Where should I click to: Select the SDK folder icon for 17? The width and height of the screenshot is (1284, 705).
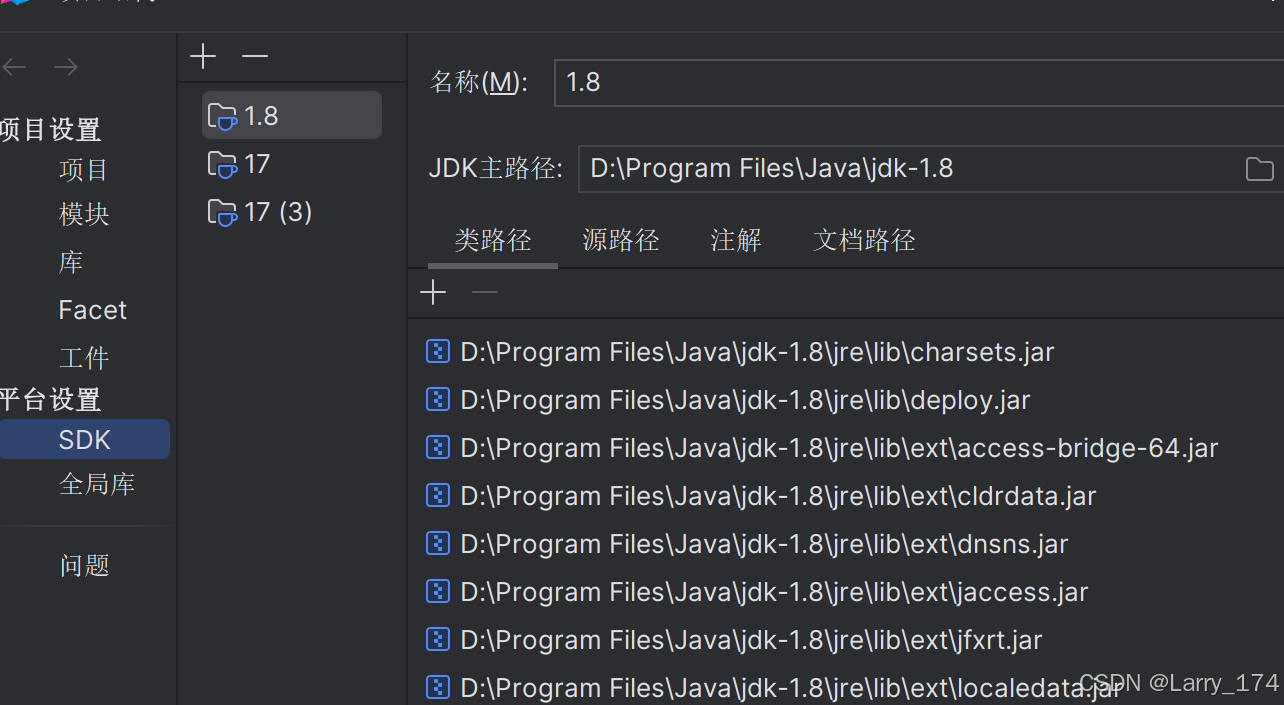[x=221, y=164]
